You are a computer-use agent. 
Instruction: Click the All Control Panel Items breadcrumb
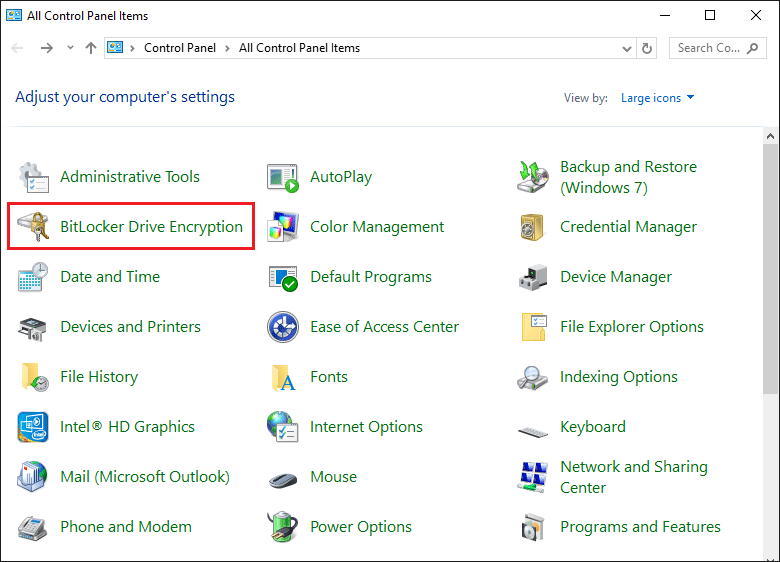(x=299, y=48)
